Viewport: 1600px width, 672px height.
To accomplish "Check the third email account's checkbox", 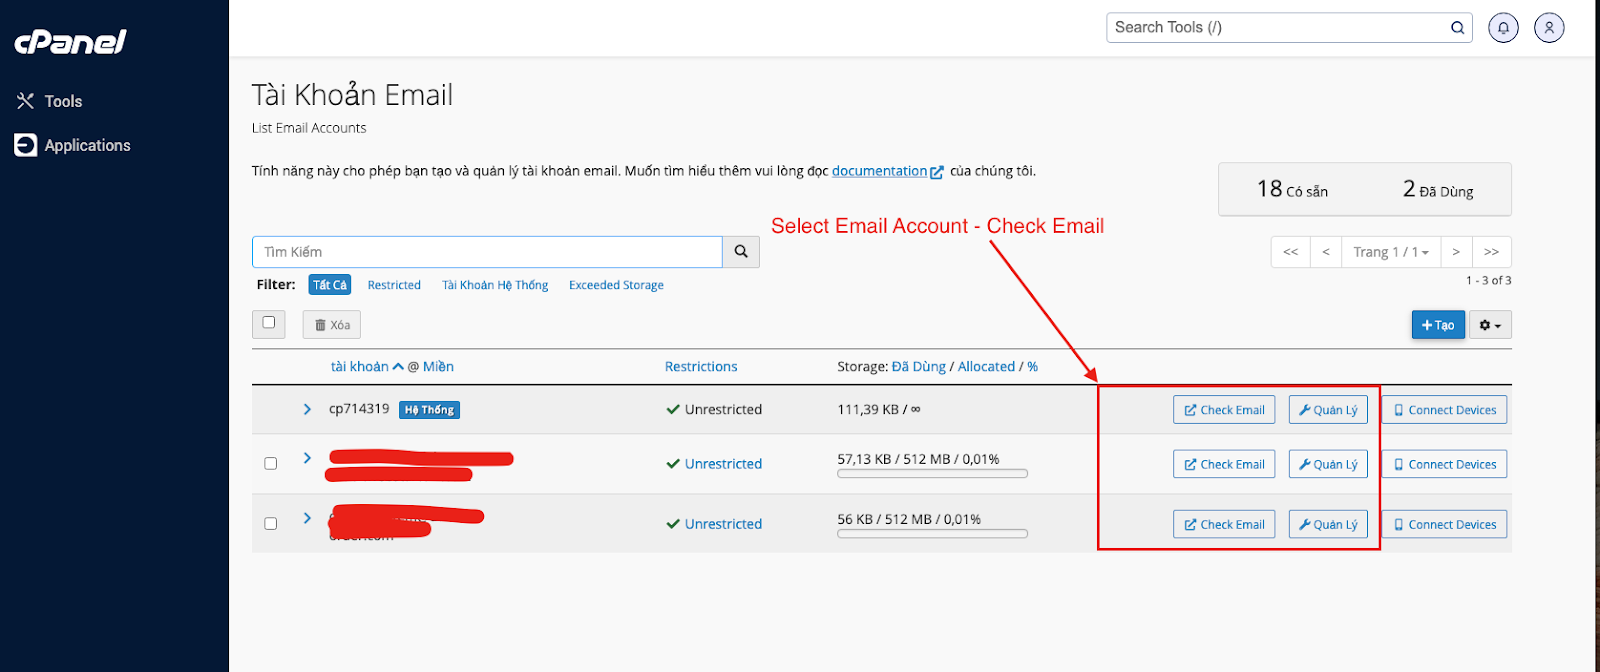I will click(270, 524).
